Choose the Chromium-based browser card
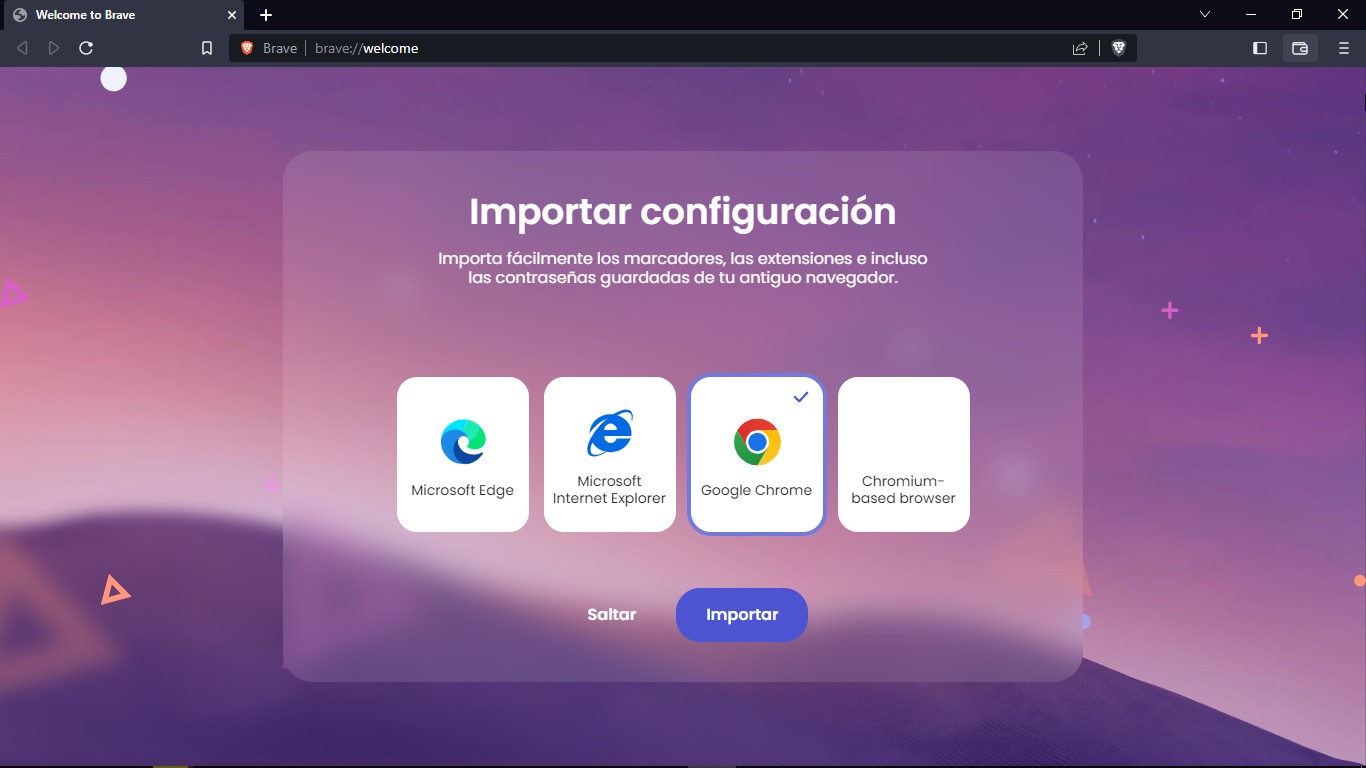Screen dimensions: 1366x768 (x=904, y=454)
